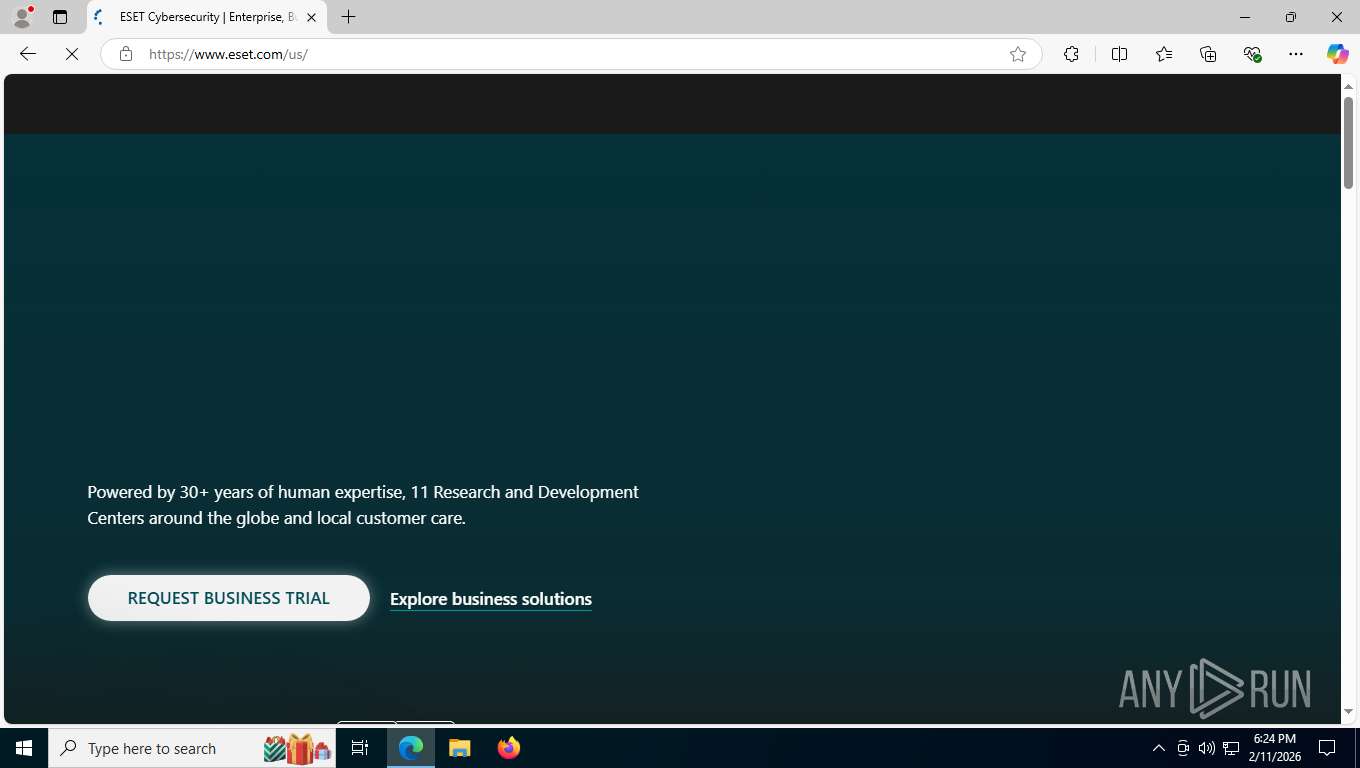The width and height of the screenshot is (1360, 768).
Task: Open the notification center
Action: (x=1327, y=748)
